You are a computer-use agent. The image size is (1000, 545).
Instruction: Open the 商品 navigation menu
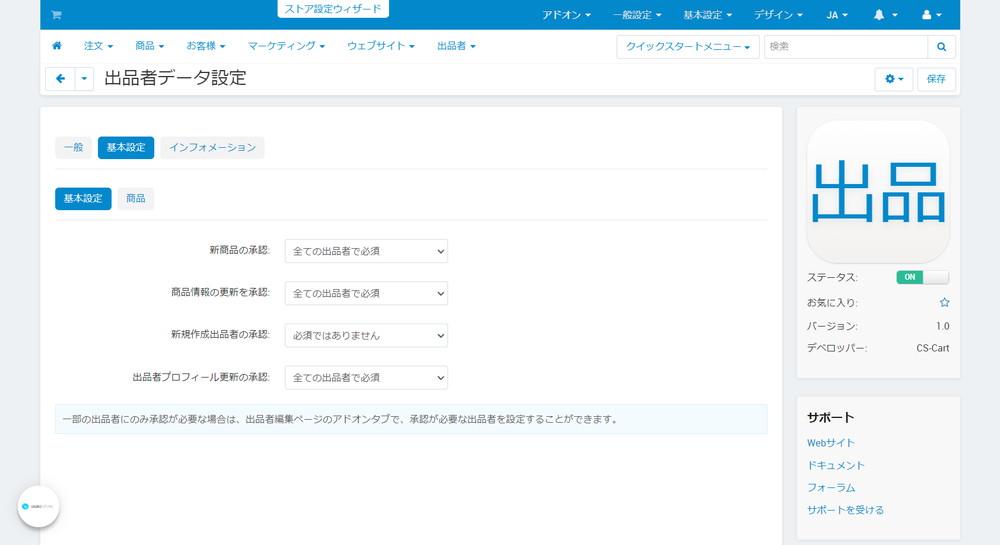(x=149, y=46)
